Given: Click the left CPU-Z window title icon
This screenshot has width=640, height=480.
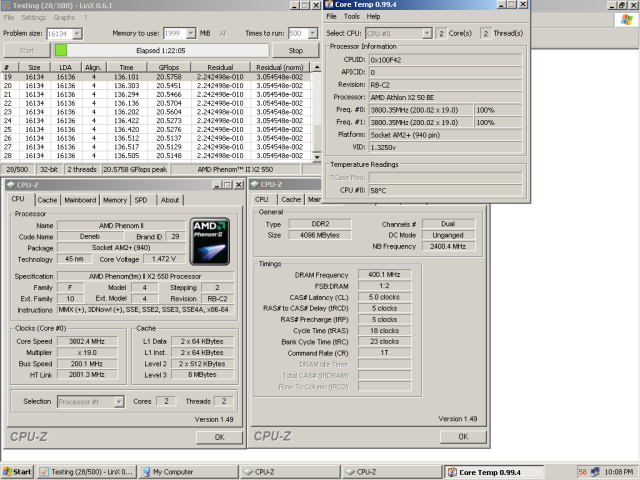Looking at the screenshot, I should tap(11, 185).
